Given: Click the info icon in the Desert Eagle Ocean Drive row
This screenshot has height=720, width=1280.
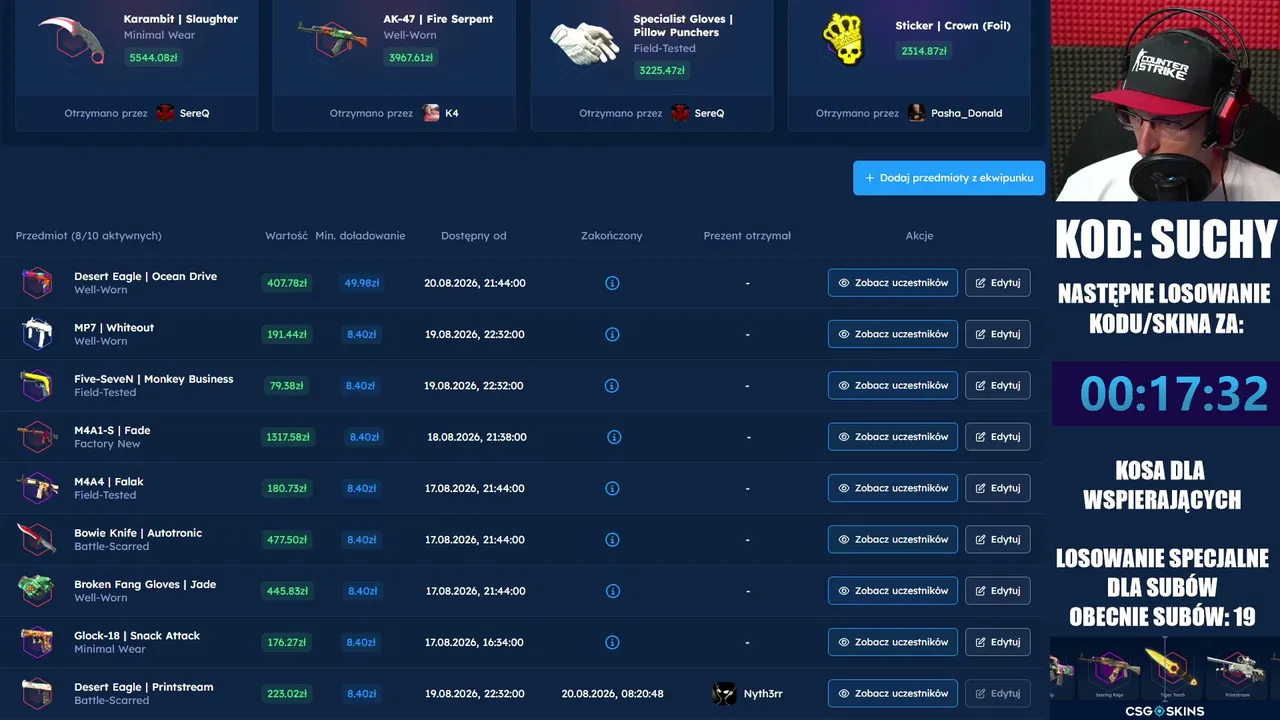Looking at the screenshot, I should coord(612,283).
